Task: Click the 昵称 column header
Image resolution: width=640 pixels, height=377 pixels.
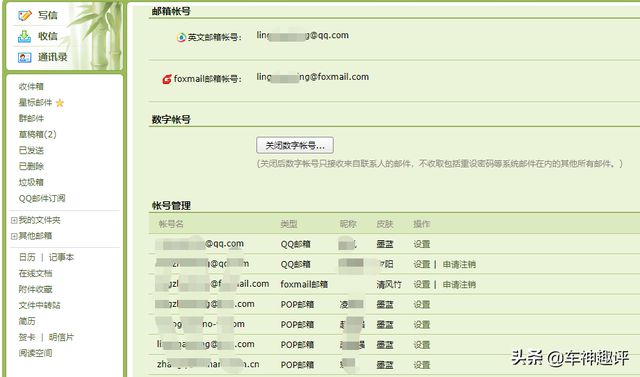Action: (x=348, y=224)
